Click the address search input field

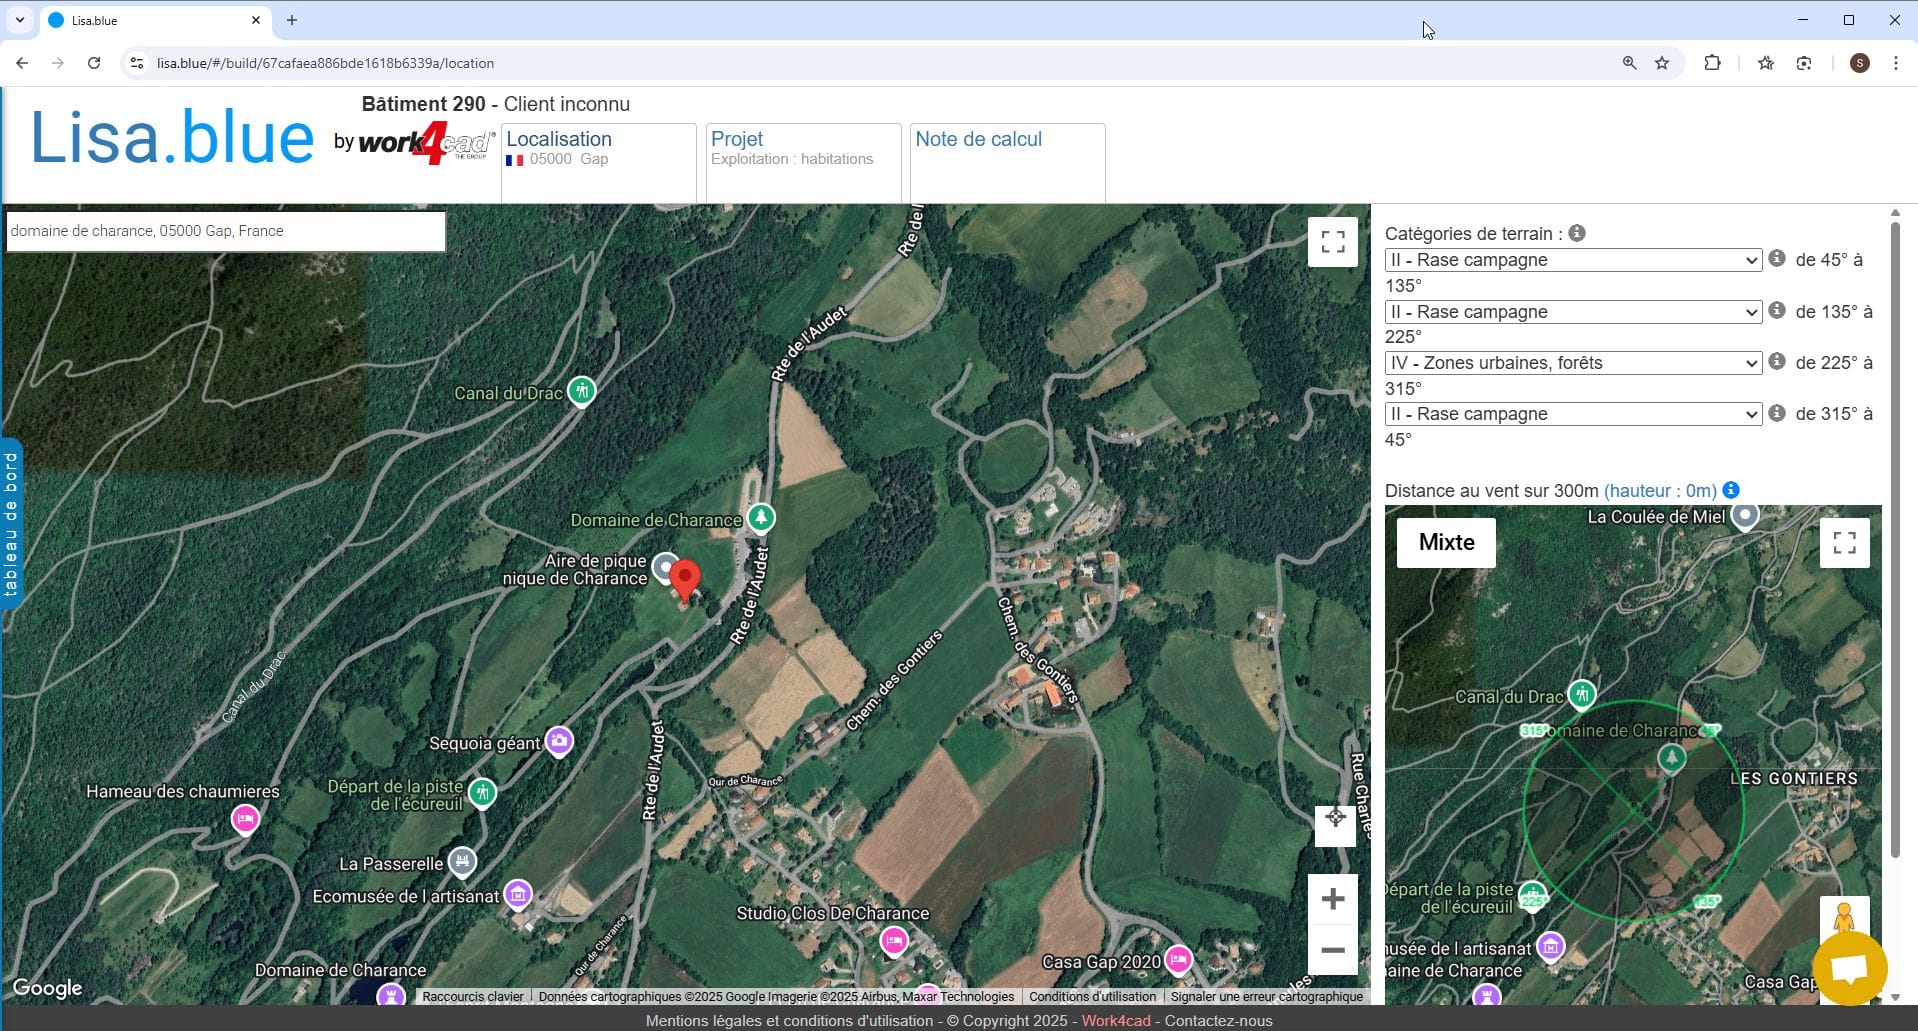click(226, 231)
